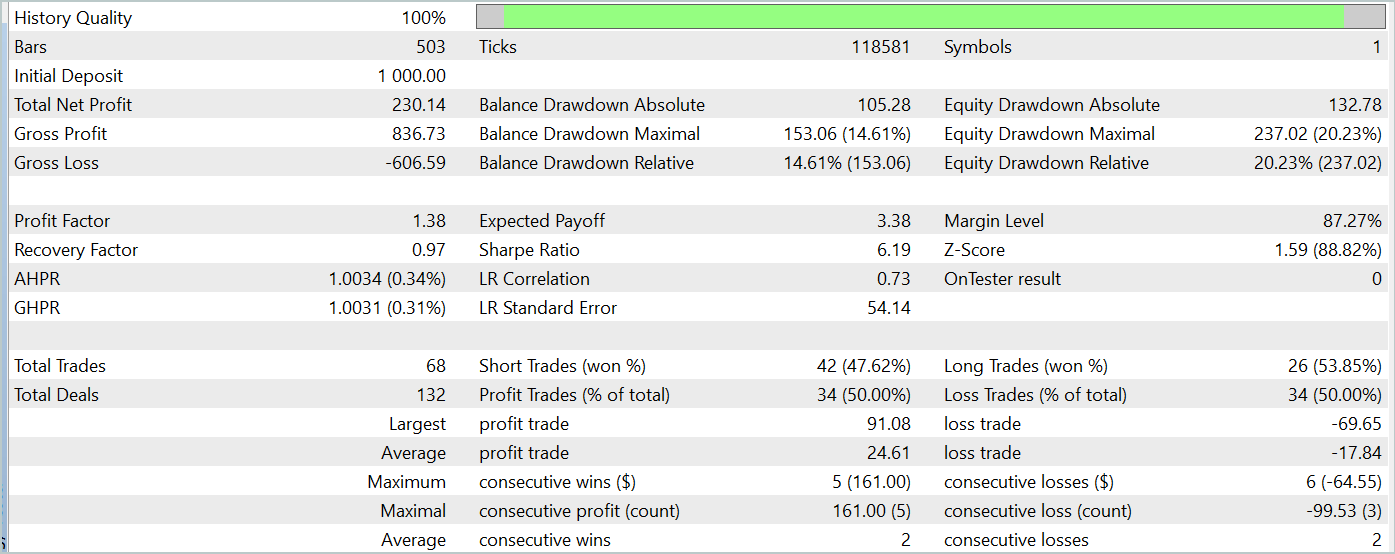Click the Equity Drawdown Relative value
Screen dimensions: 1395x554
1318,163
